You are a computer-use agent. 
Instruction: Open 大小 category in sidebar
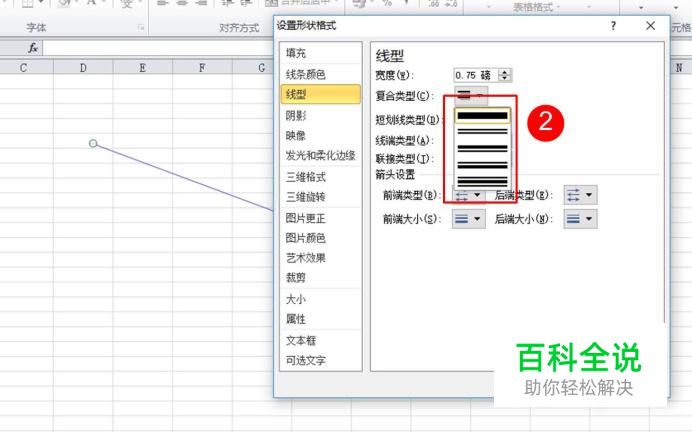(x=320, y=299)
